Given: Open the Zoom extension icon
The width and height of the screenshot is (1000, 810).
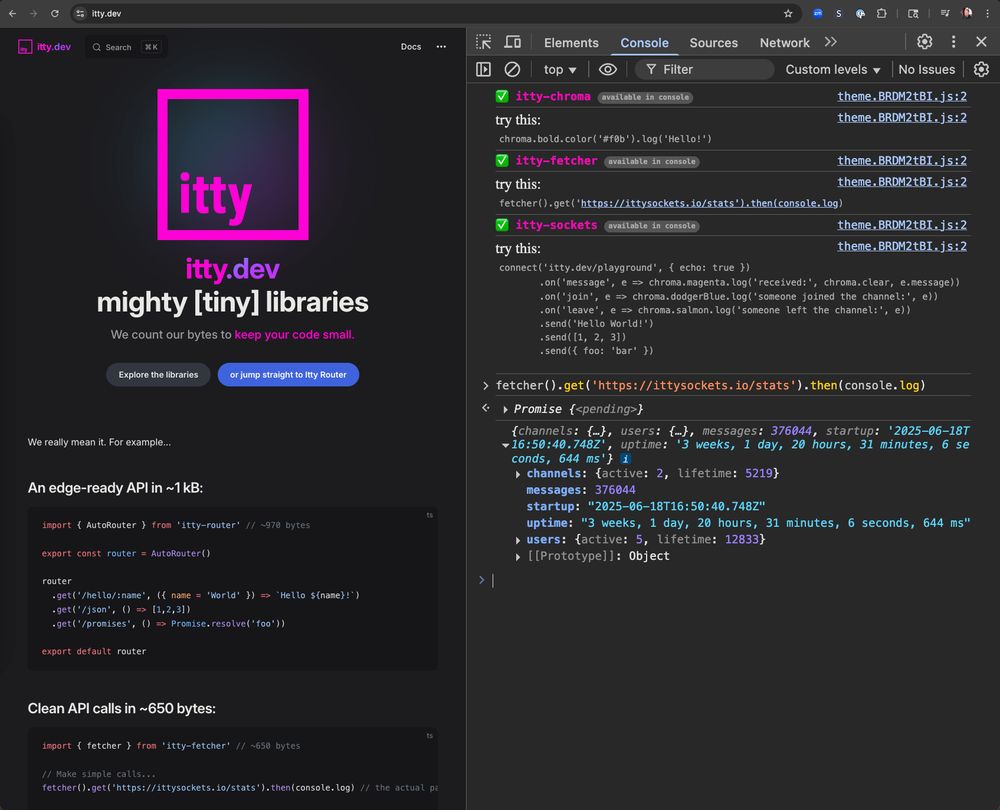Looking at the screenshot, I should [x=818, y=13].
